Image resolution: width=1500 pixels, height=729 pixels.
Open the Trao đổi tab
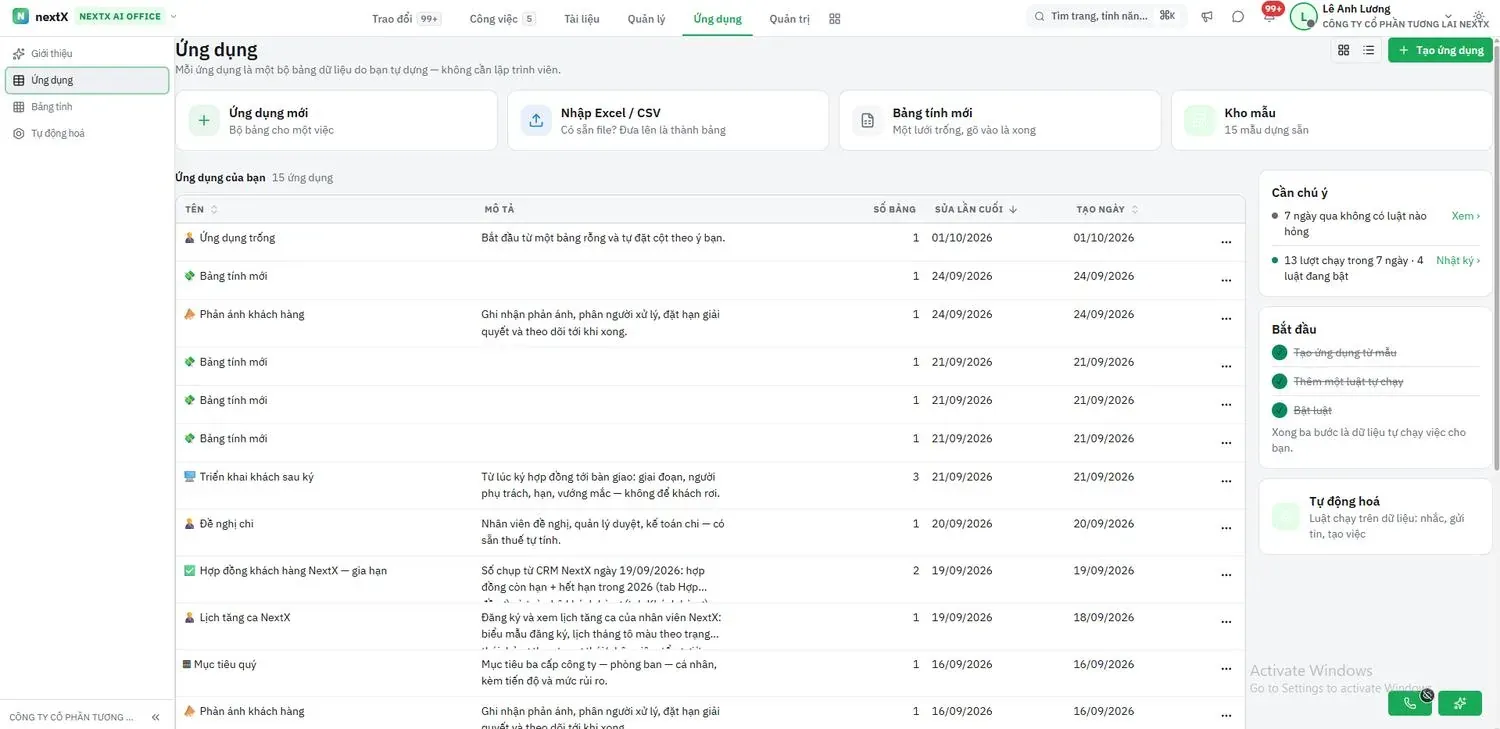pos(406,18)
